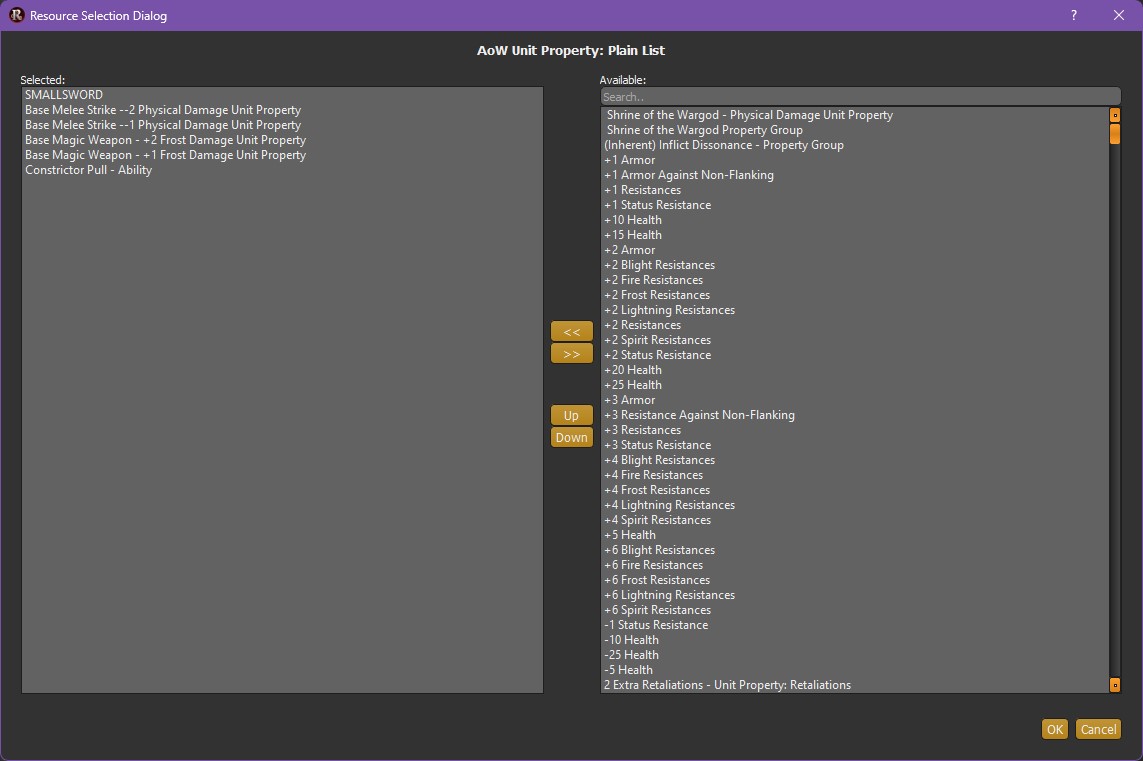Click the Search field above Available list
Screen dimensions: 1143x761
coord(860,97)
